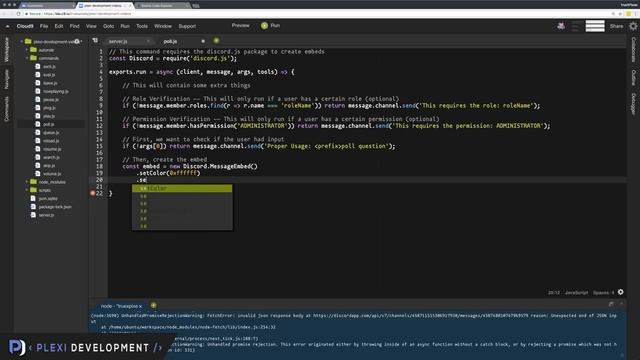Viewport: 640px width, 360px height.
Task: Expand the scripts folder
Action: tap(27, 190)
